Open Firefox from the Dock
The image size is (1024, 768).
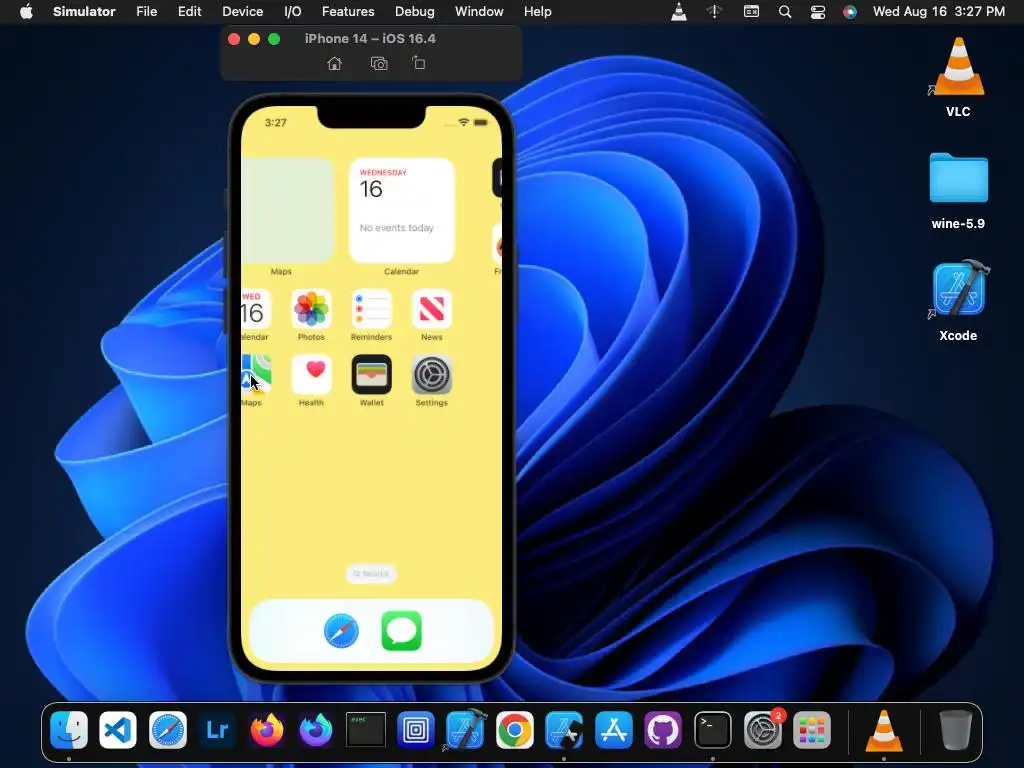267,729
